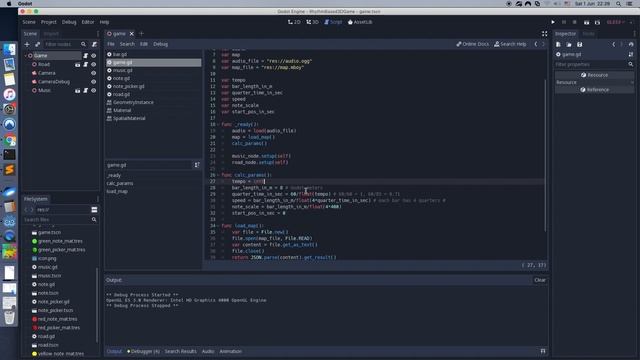The width and height of the screenshot is (640, 360).
Task: Save resource icon in Inspector
Action: click(x=579, y=44)
